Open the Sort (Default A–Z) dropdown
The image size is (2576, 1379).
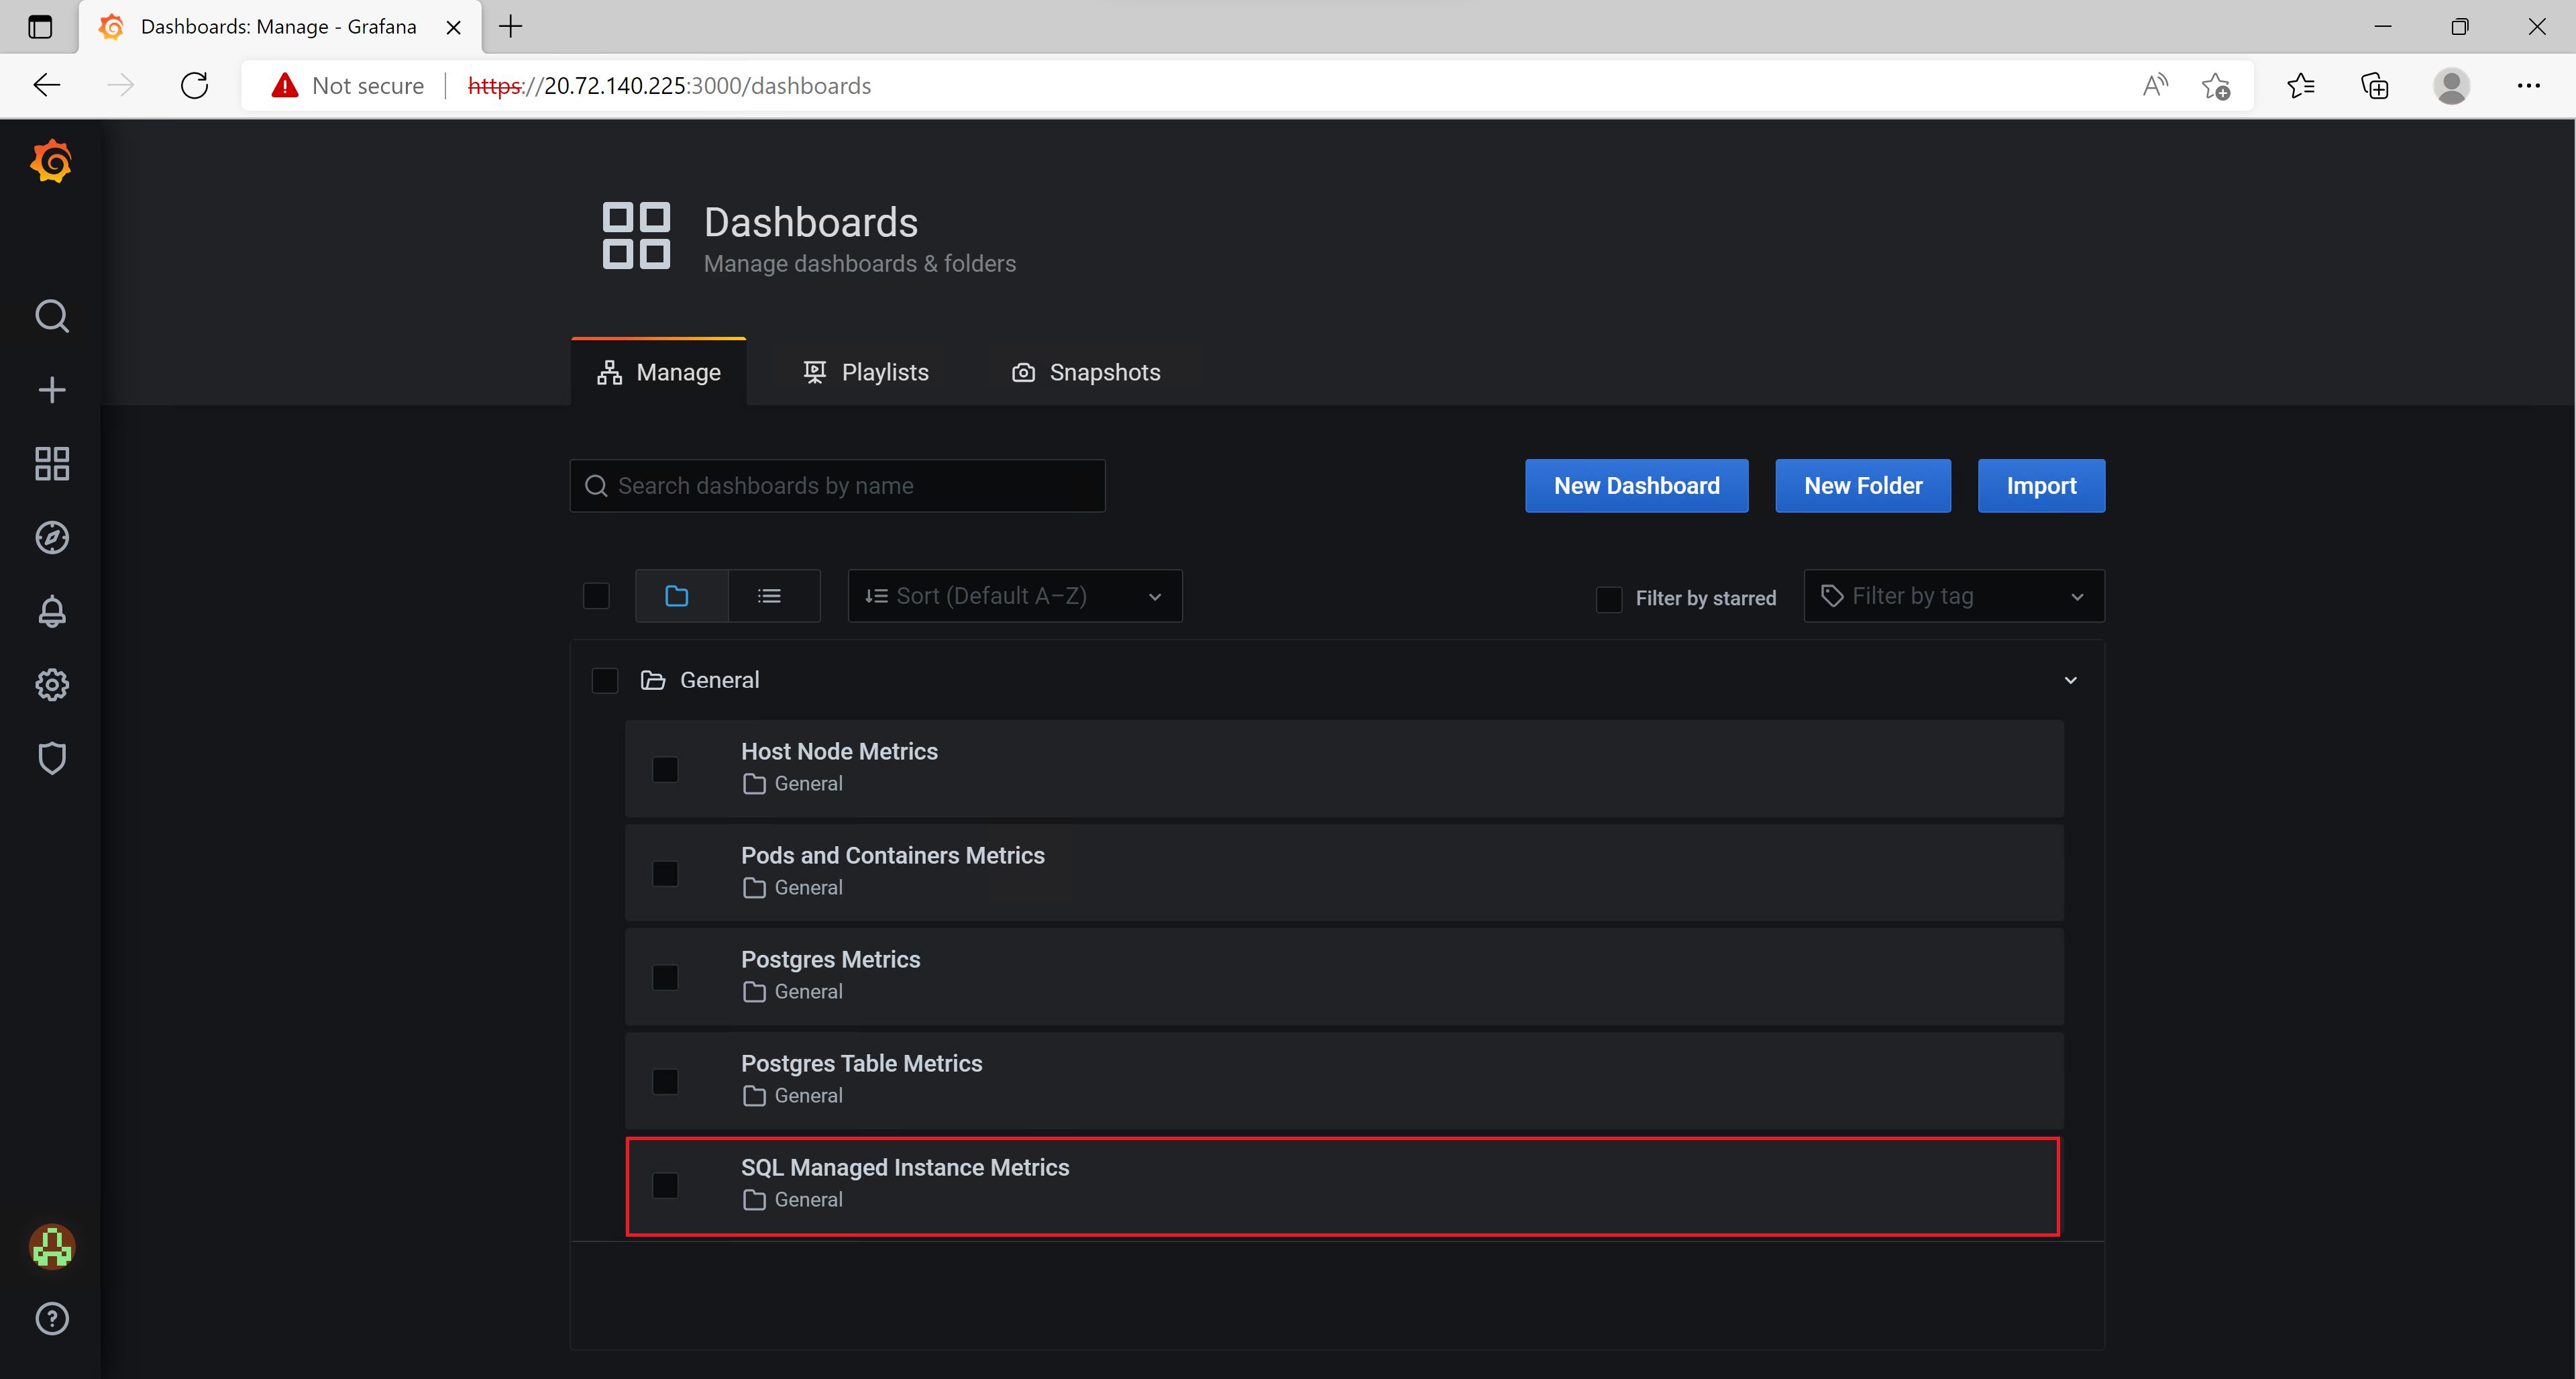(x=1014, y=596)
